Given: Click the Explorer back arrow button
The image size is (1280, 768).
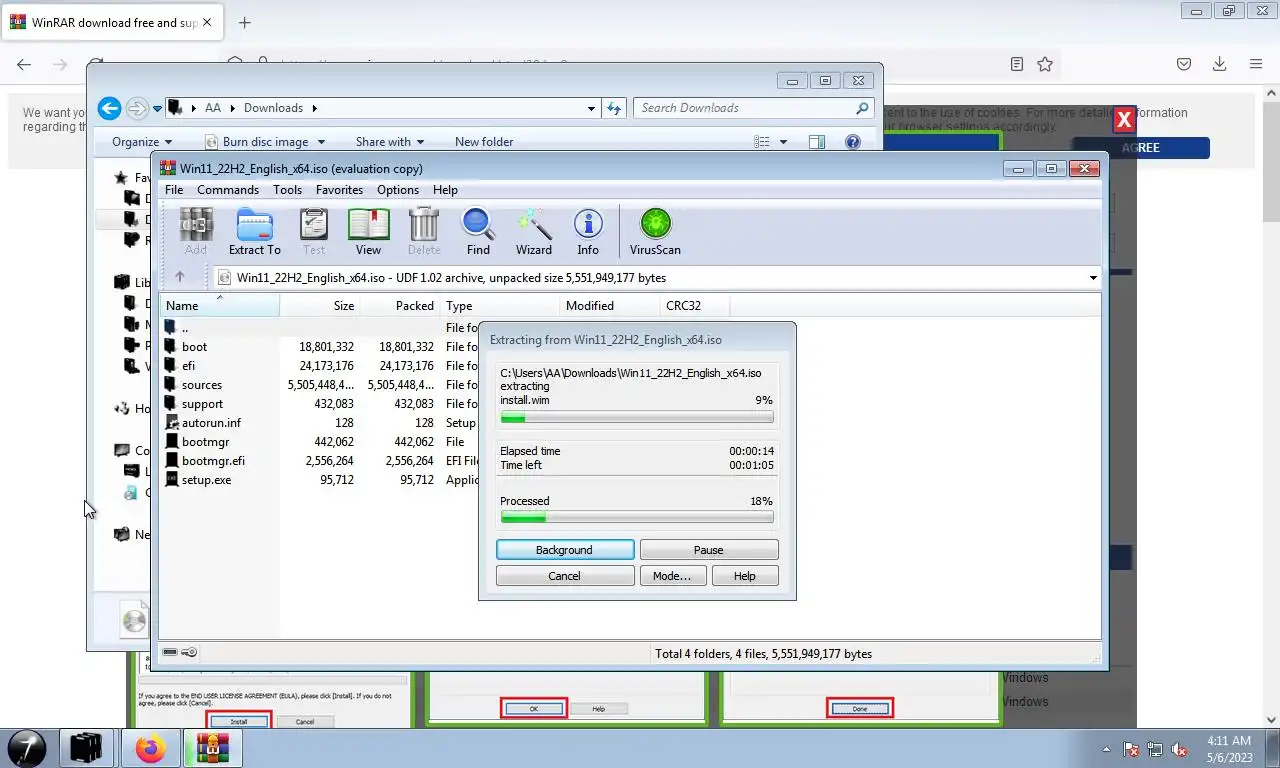Looking at the screenshot, I should [x=110, y=108].
